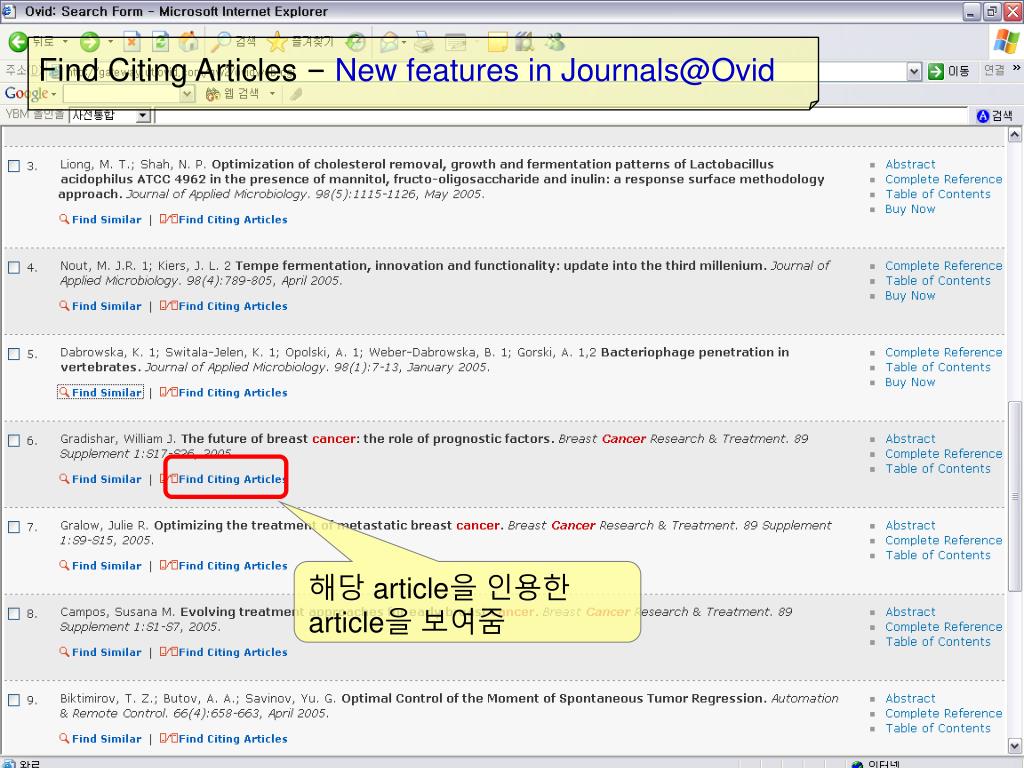Check the box for article 3 by Liong
This screenshot has width=1024, height=768.
coord(14,166)
